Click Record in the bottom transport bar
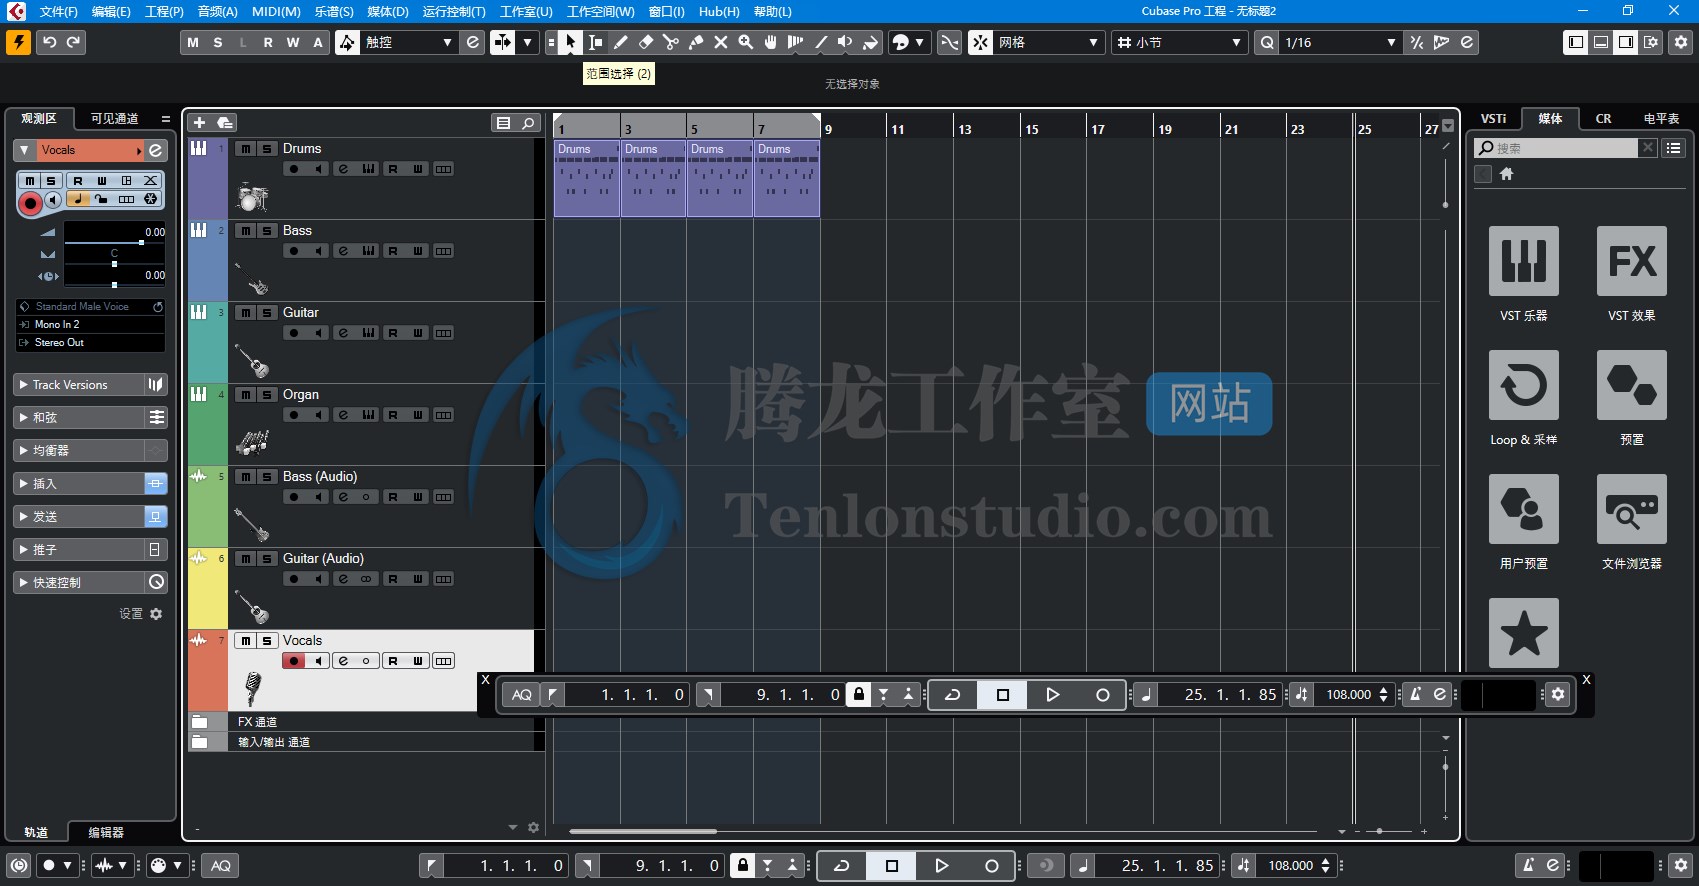 (x=991, y=865)
